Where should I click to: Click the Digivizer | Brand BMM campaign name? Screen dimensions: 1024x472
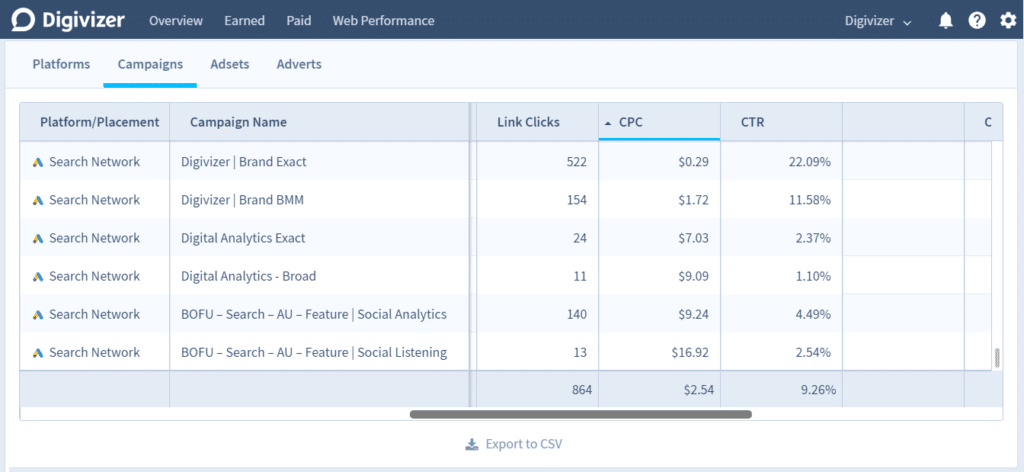pyautogui.click(x=242, y=200)
